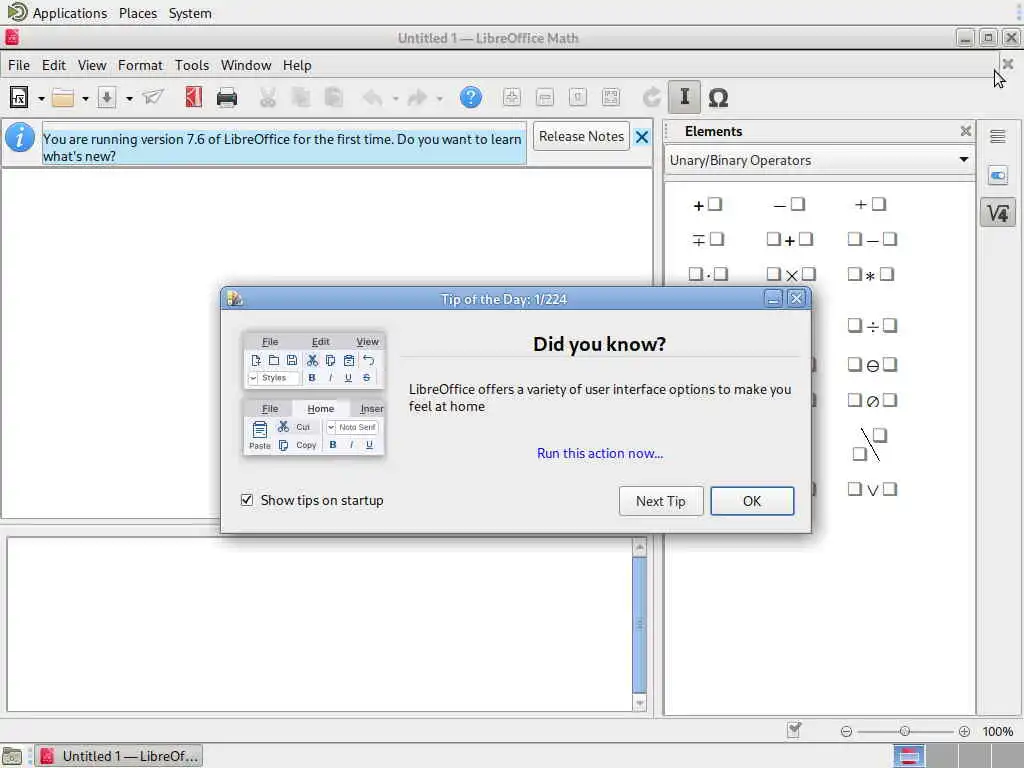The image size is (1024, 768).
Task: Insert the asterisk multiplication element
Action: click(871, 274)
